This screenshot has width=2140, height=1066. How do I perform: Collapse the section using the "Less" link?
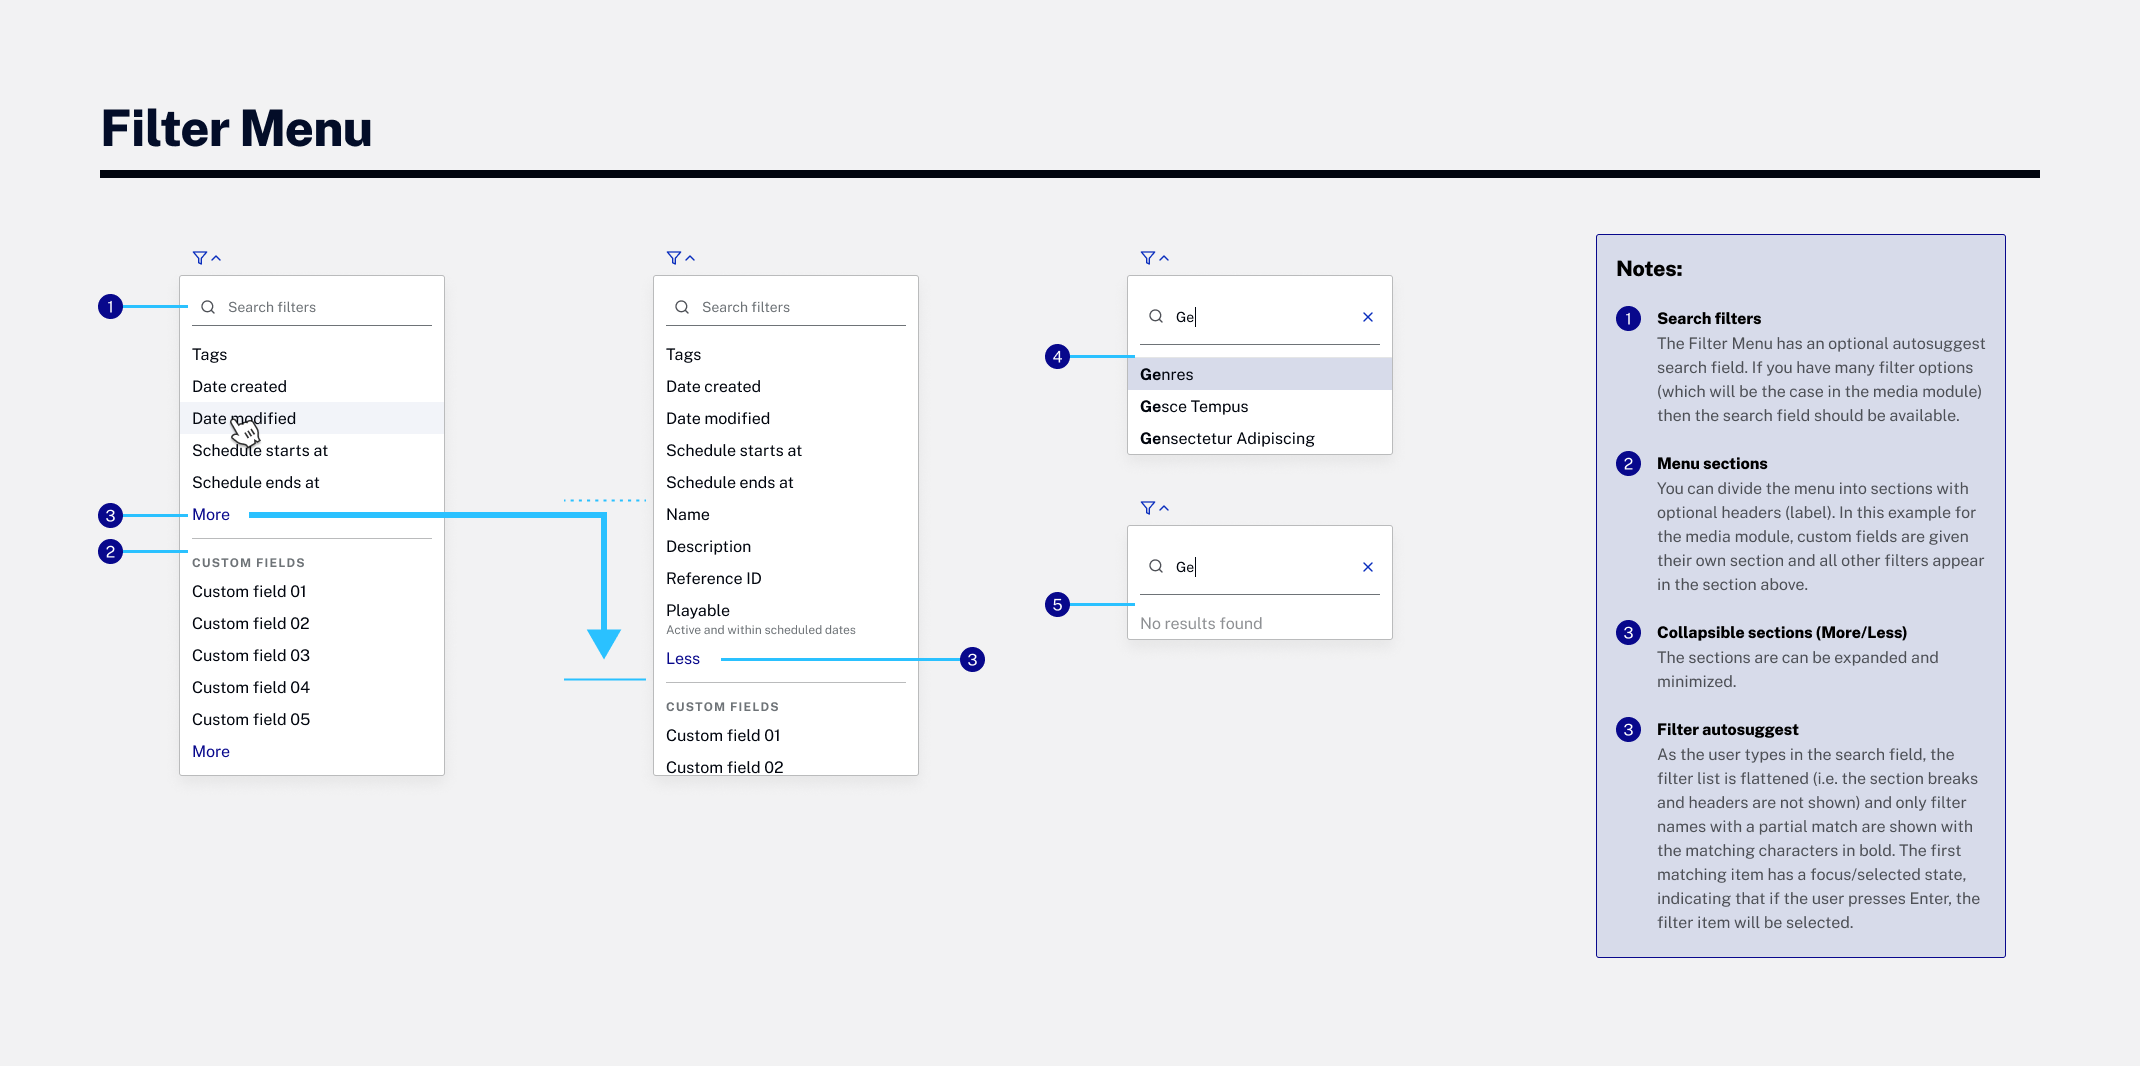(683, 658)
